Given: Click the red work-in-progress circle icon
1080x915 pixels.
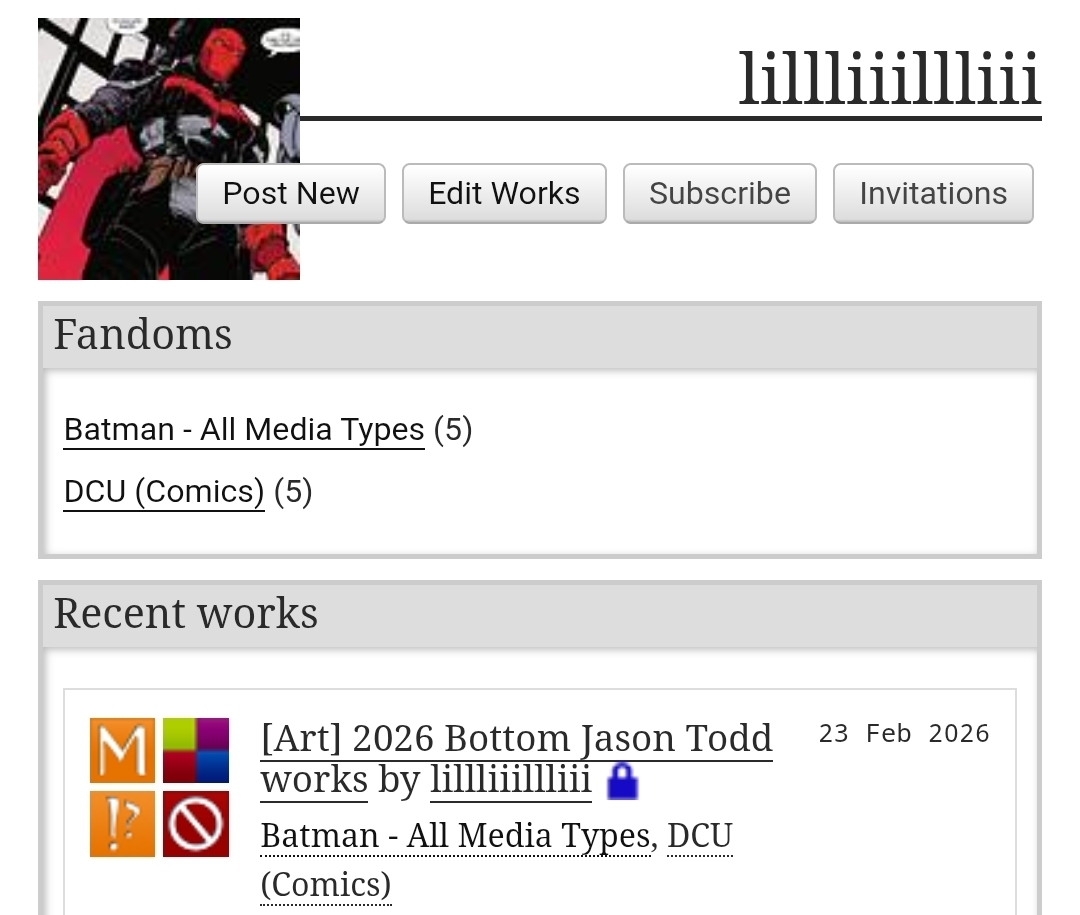Looking at the screenshot, I should pyautogui.click(x=196, y=824).
